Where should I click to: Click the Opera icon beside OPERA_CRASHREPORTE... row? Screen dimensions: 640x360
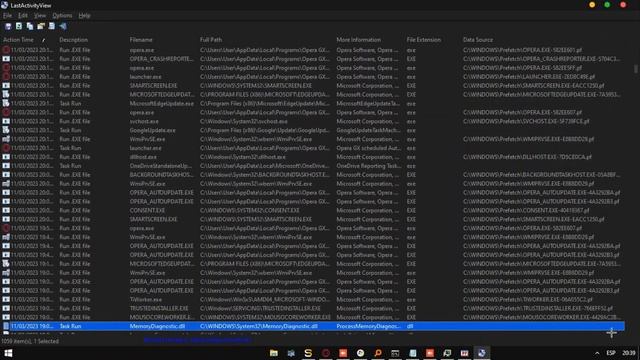pos(6,59)
